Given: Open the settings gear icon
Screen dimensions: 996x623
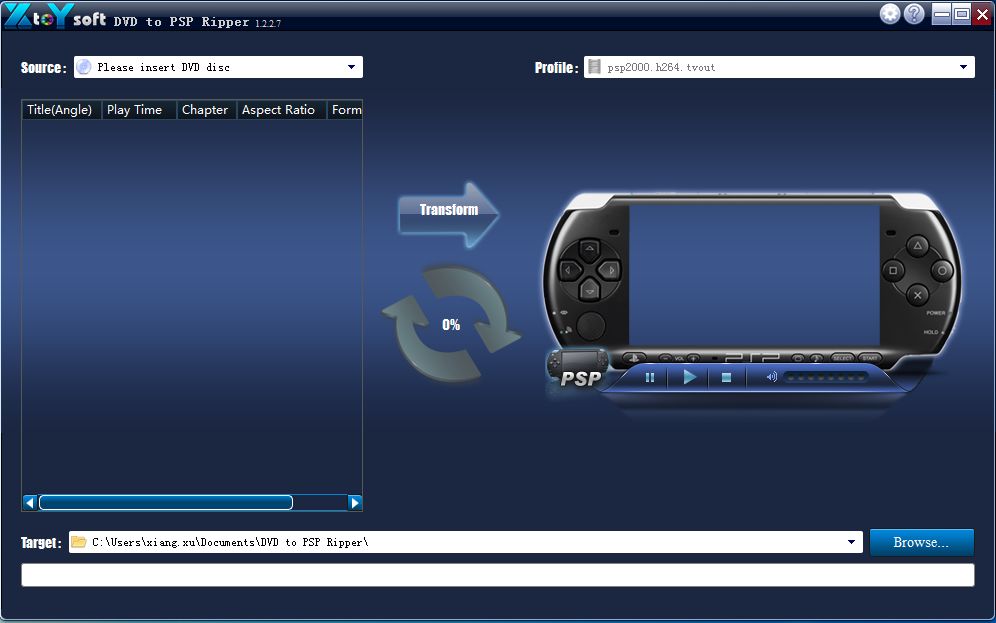Looking at the screenshot, I should 890,14.
